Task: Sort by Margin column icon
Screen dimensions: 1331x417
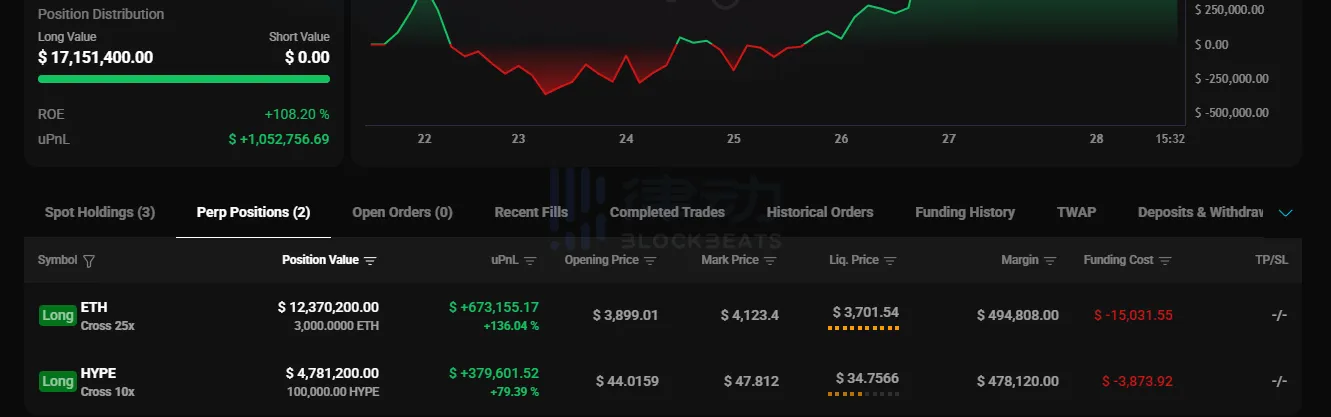Action: point(1050,261)
